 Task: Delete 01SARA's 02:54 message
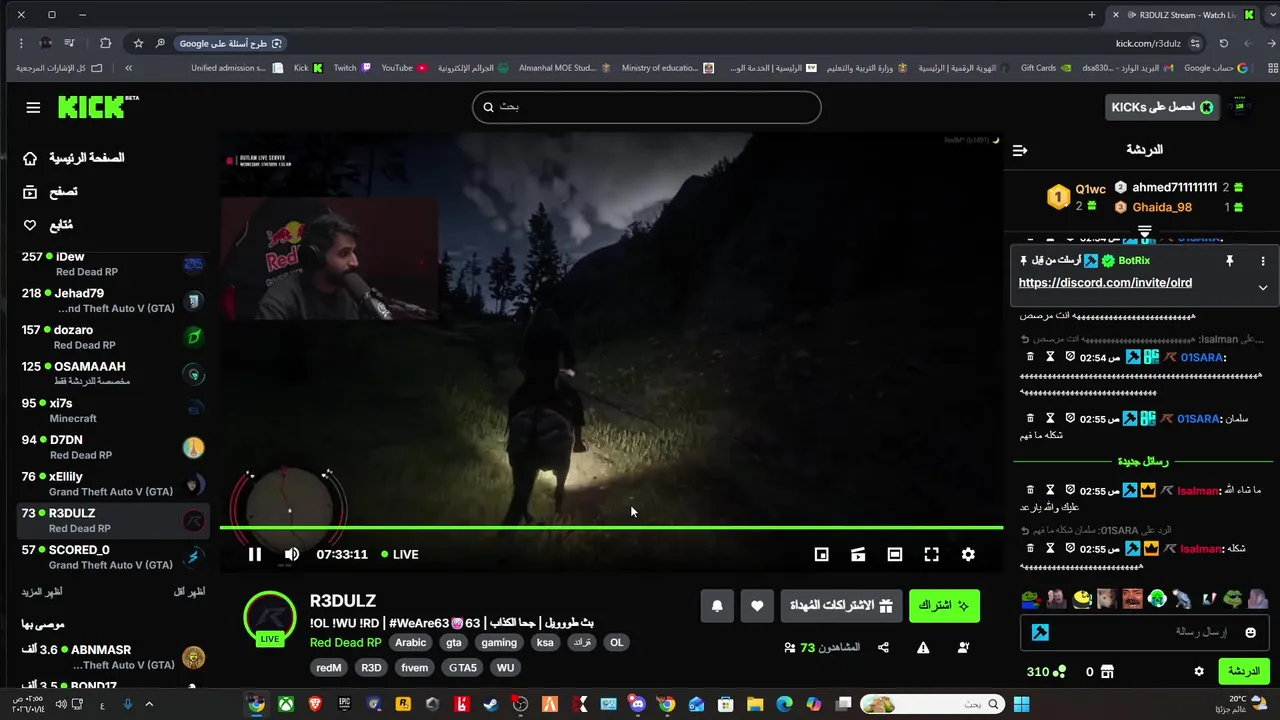[x=1030, y=357]
